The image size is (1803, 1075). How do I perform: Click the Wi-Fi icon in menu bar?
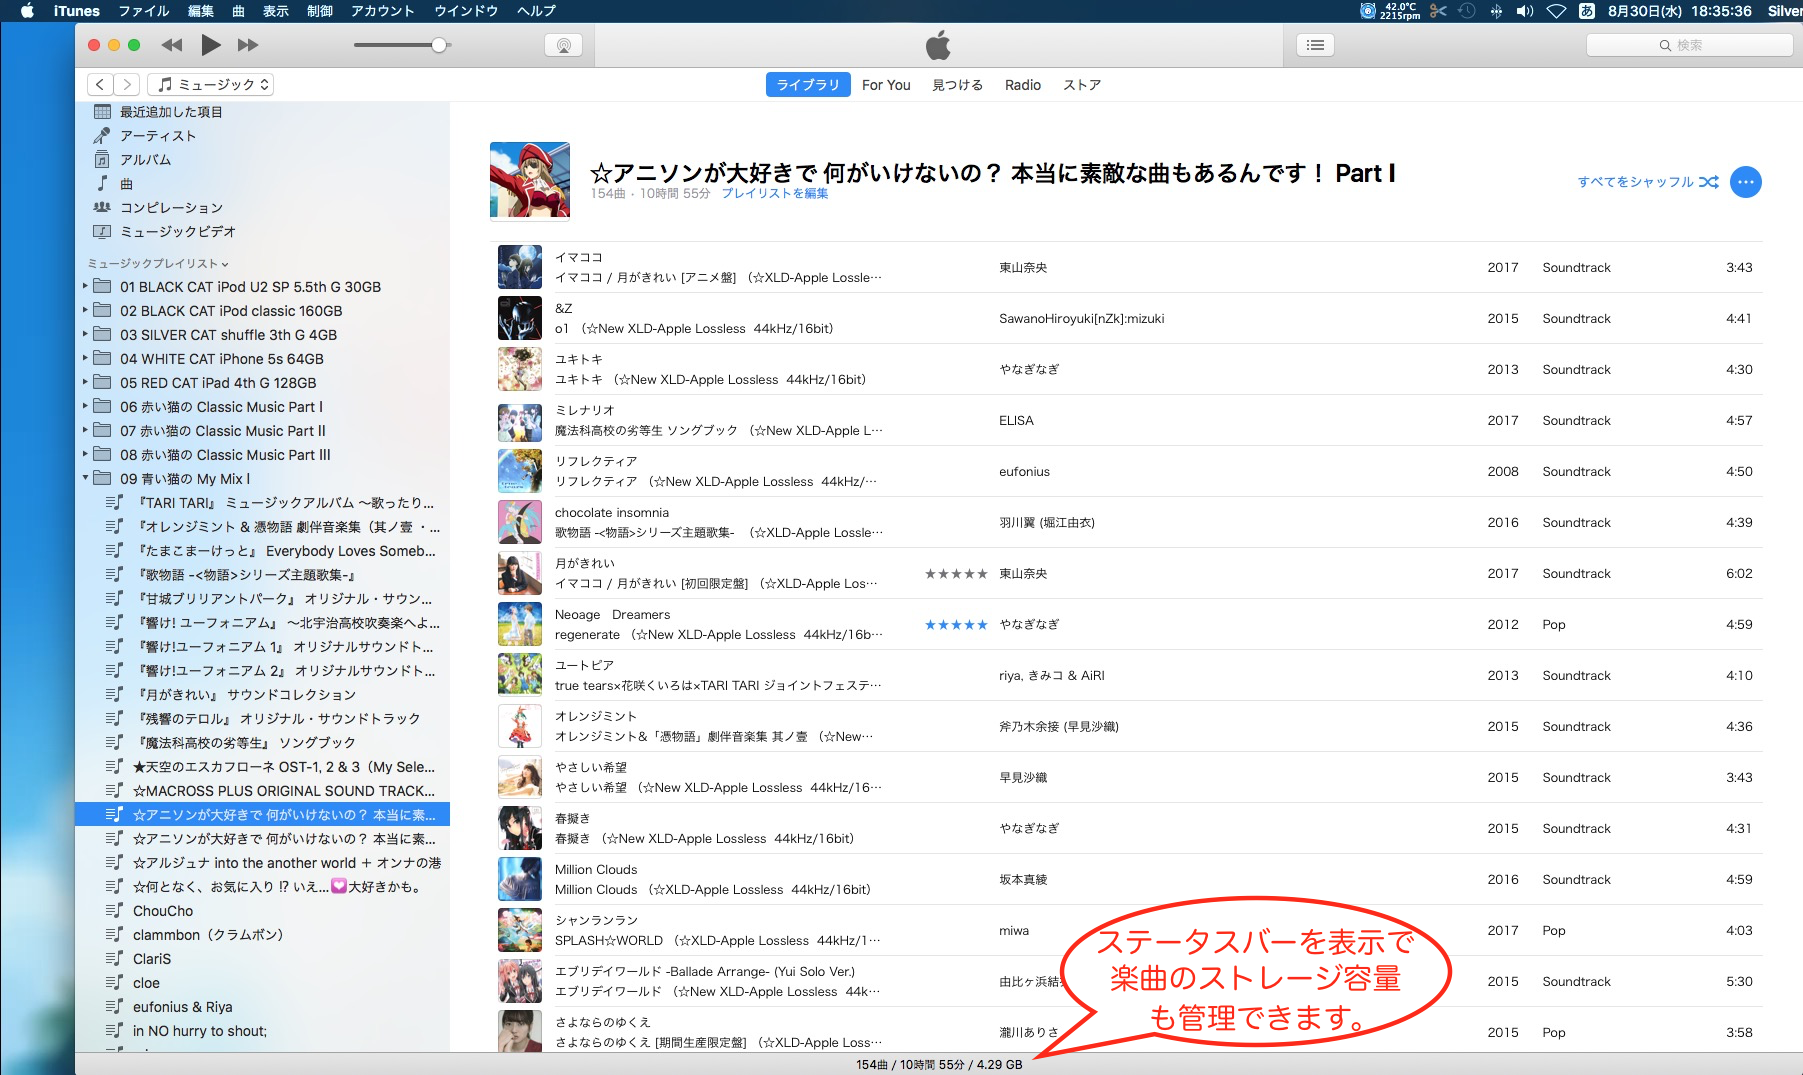(x=1556, y=11)
